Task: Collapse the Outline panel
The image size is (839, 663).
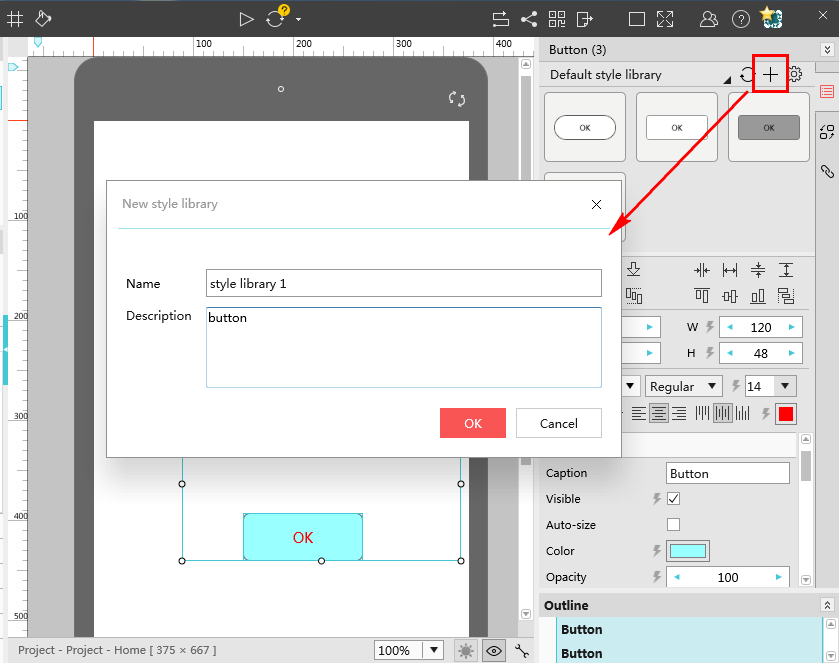Action: click(x=827, y=605)
